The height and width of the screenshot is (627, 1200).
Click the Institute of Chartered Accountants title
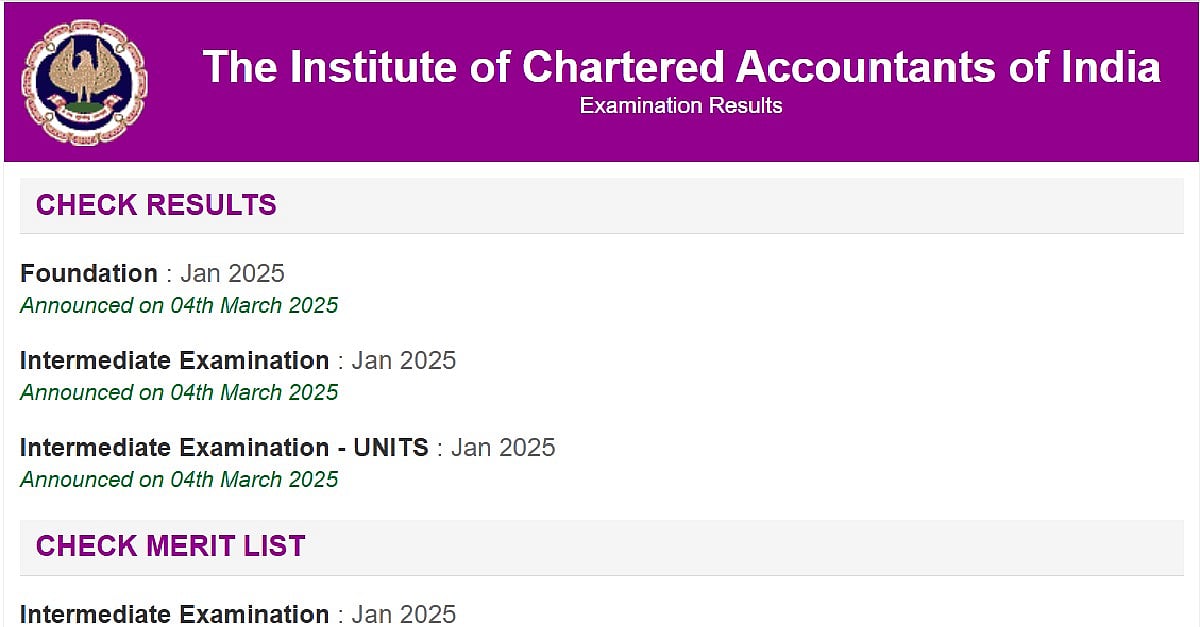[681, 67]
